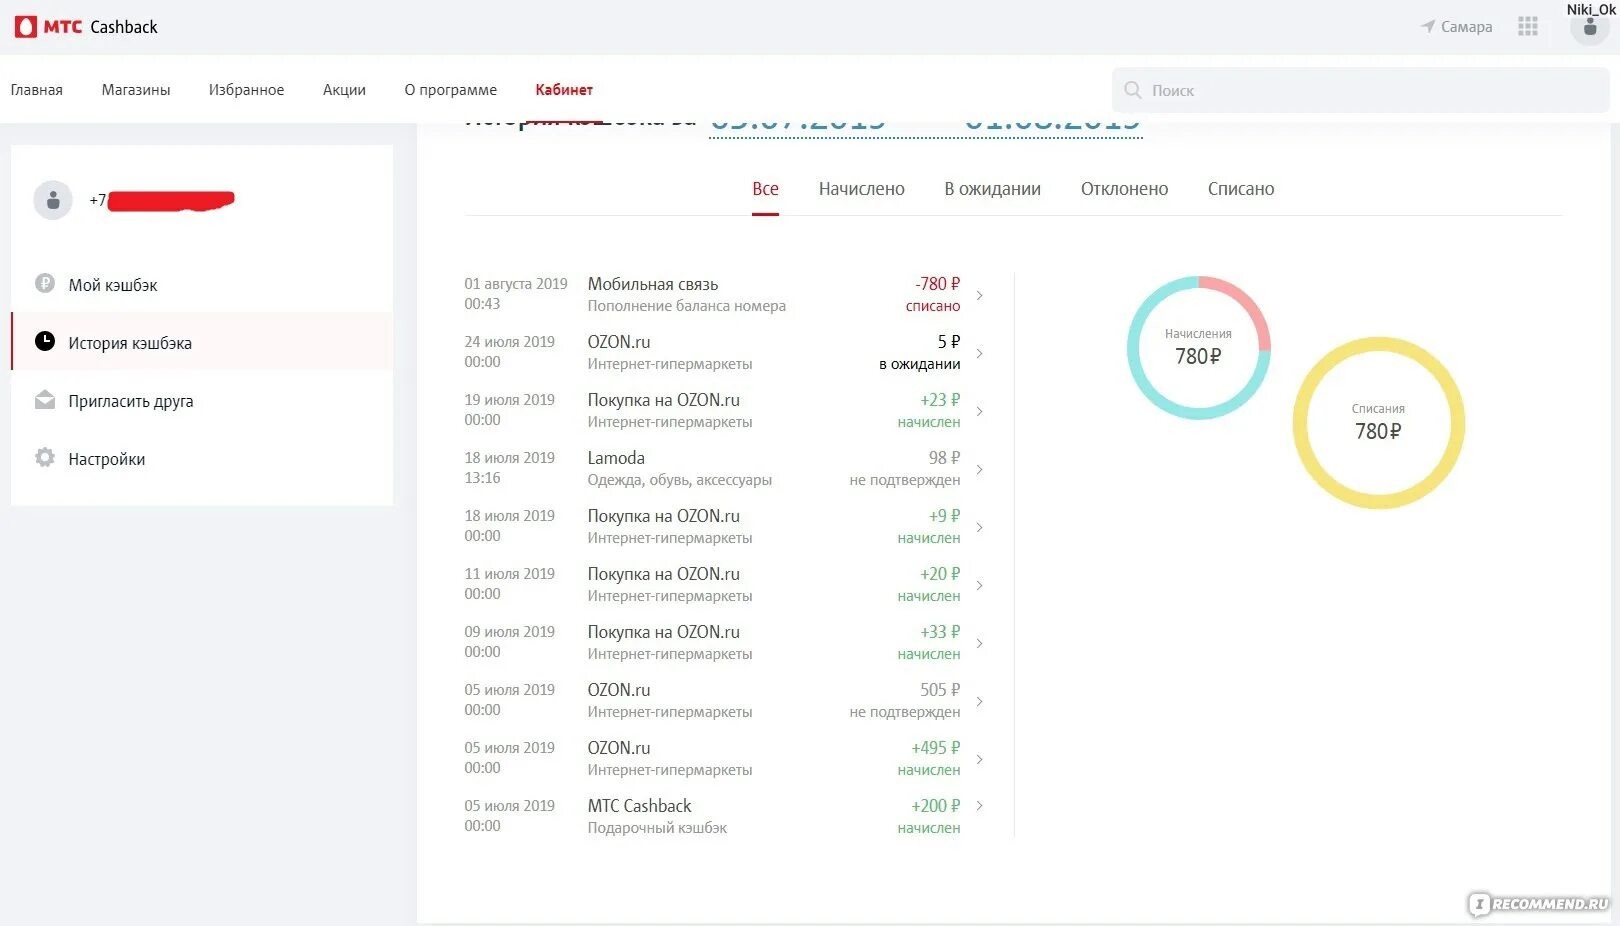Open Избранное in the navigation
This screenshot has height=926, width=1620.
tap(246, 90)
